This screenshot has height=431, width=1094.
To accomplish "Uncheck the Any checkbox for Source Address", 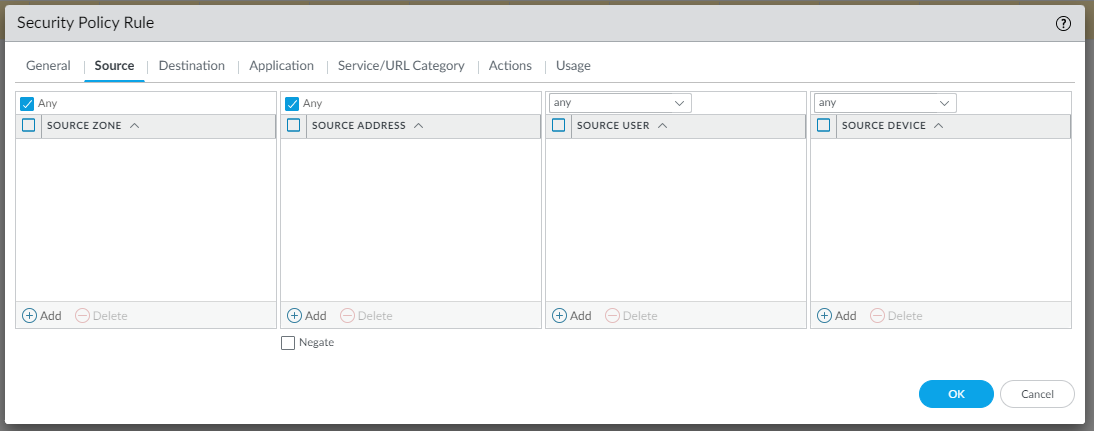I will click(293, 103).
